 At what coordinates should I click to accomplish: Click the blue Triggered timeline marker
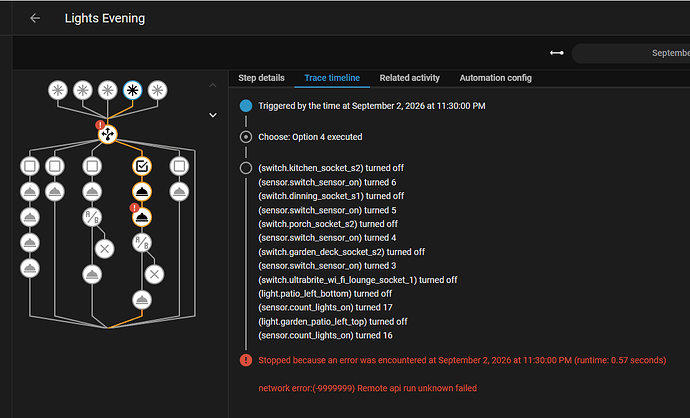(246, 106)
